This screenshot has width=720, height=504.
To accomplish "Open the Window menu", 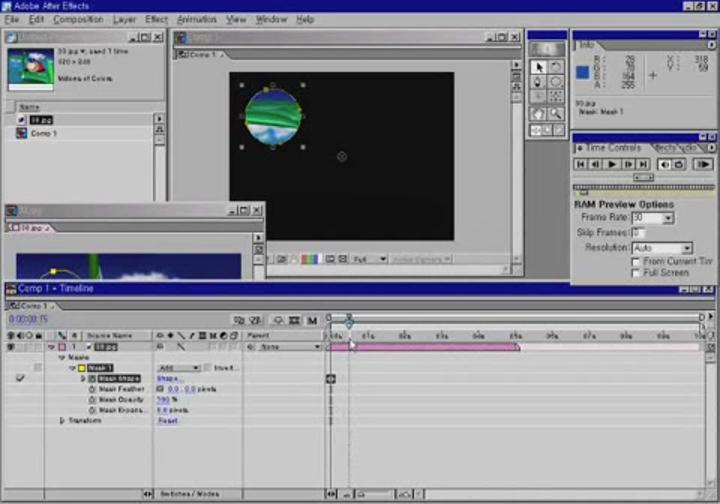I will coord(271,19).
